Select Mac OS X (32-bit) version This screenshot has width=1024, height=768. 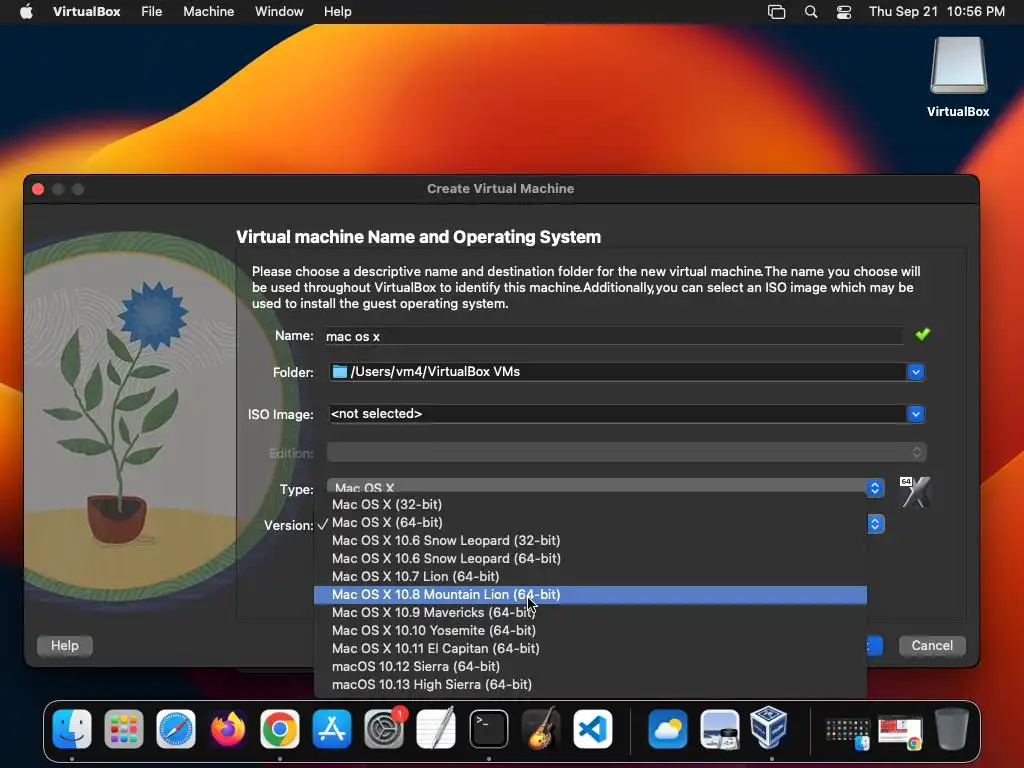tap(590, 504)
